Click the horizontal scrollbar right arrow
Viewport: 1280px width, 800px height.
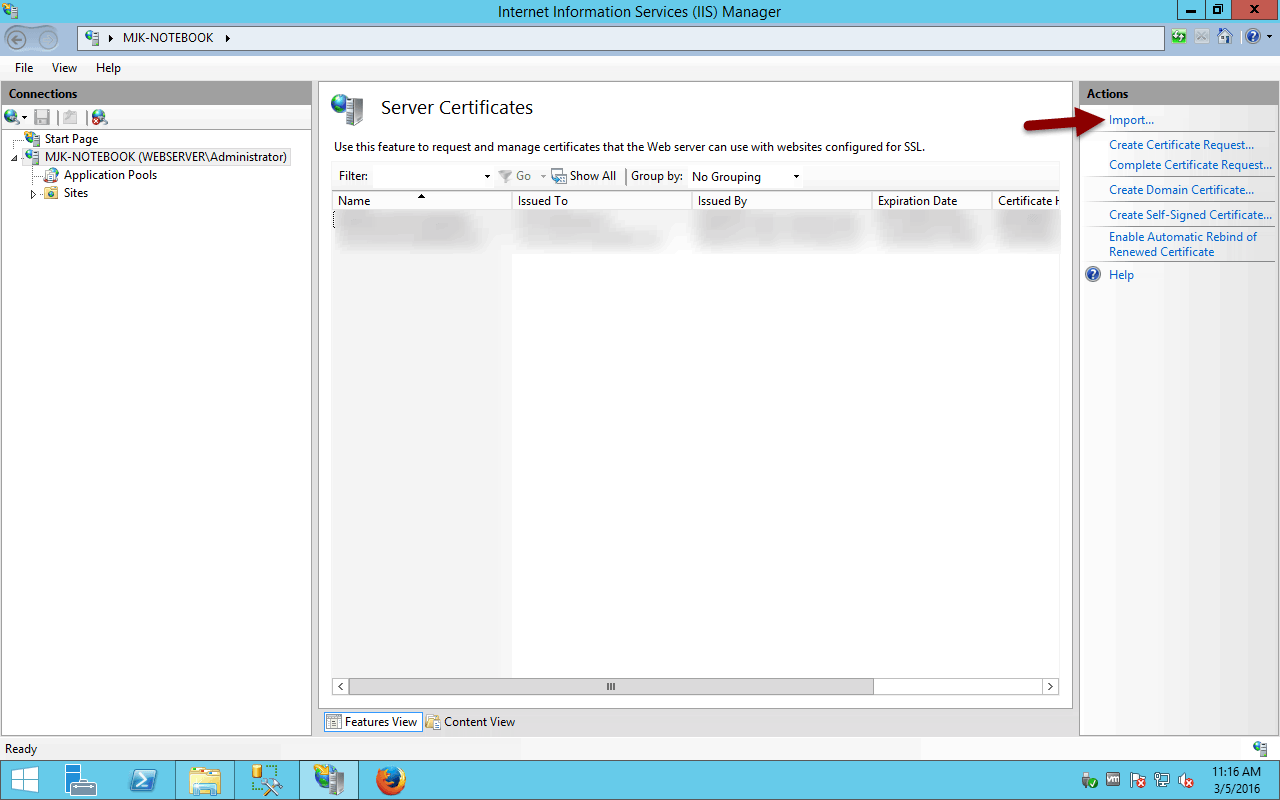tap(1050, 687)
